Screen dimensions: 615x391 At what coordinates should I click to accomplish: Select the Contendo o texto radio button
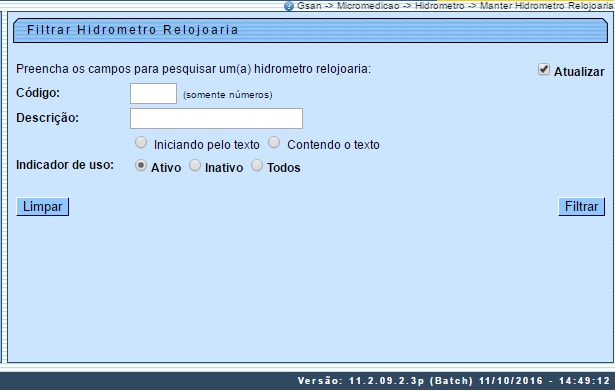pyautogui.click(x=274, y=143)
